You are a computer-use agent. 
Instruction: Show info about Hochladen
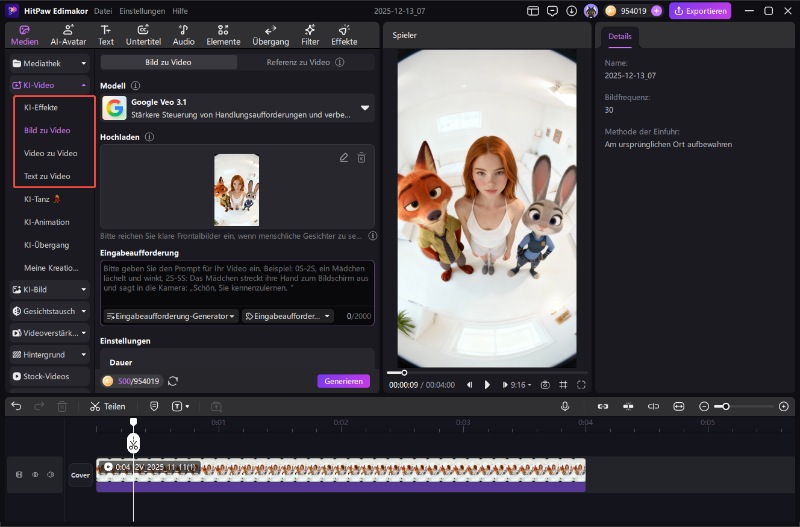point(149,137)
